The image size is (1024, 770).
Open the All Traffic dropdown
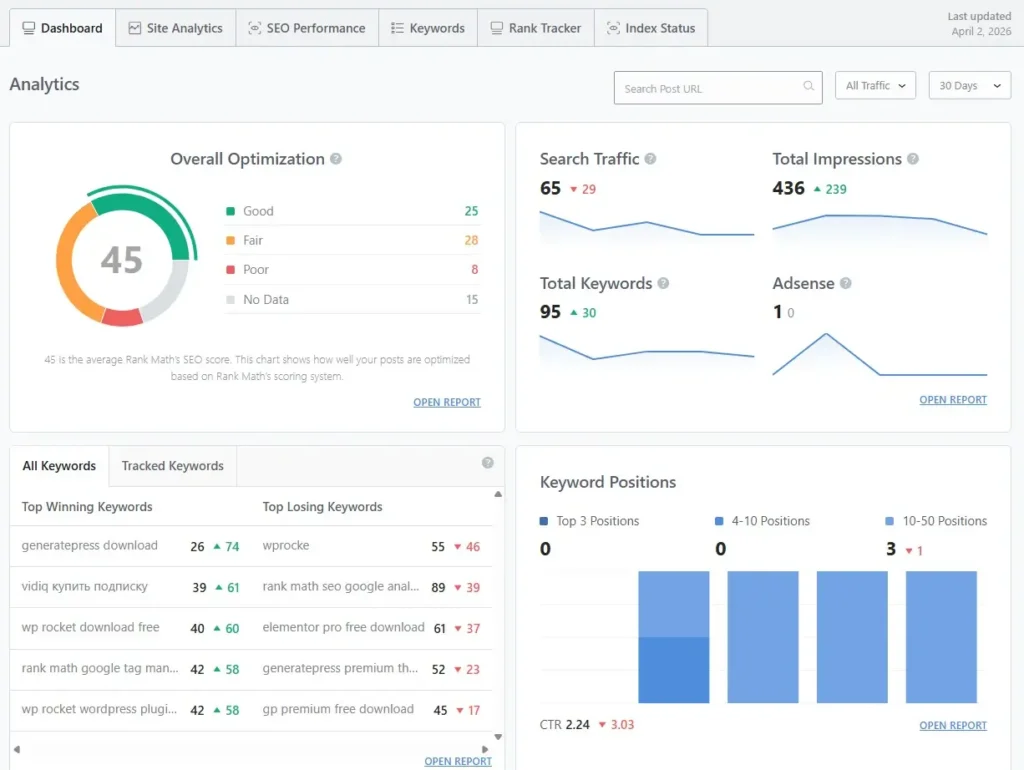(875, 86)
